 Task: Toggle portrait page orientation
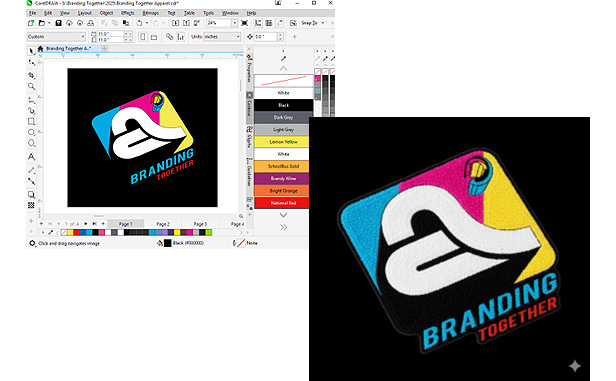(143, 37)
